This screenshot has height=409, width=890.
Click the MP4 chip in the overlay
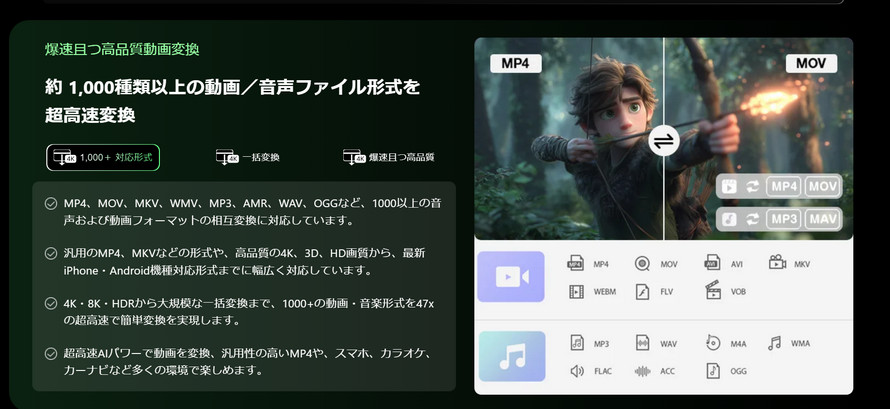point(784,186)
